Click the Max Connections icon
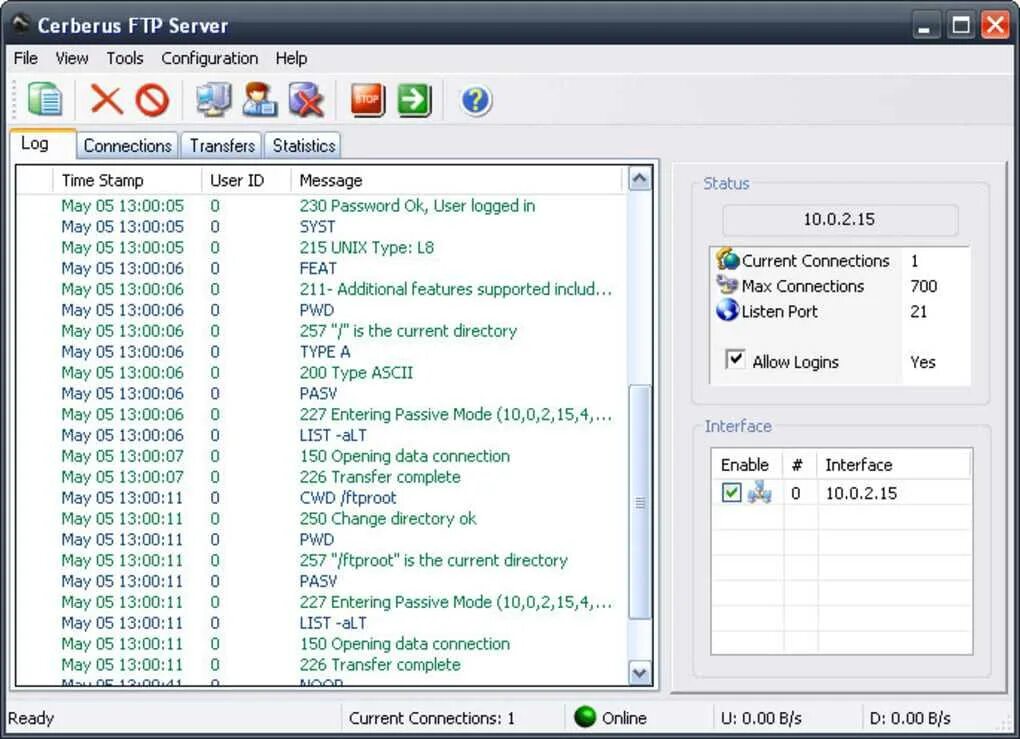The height and width of the screenshot is (739, 1020). 727,285
